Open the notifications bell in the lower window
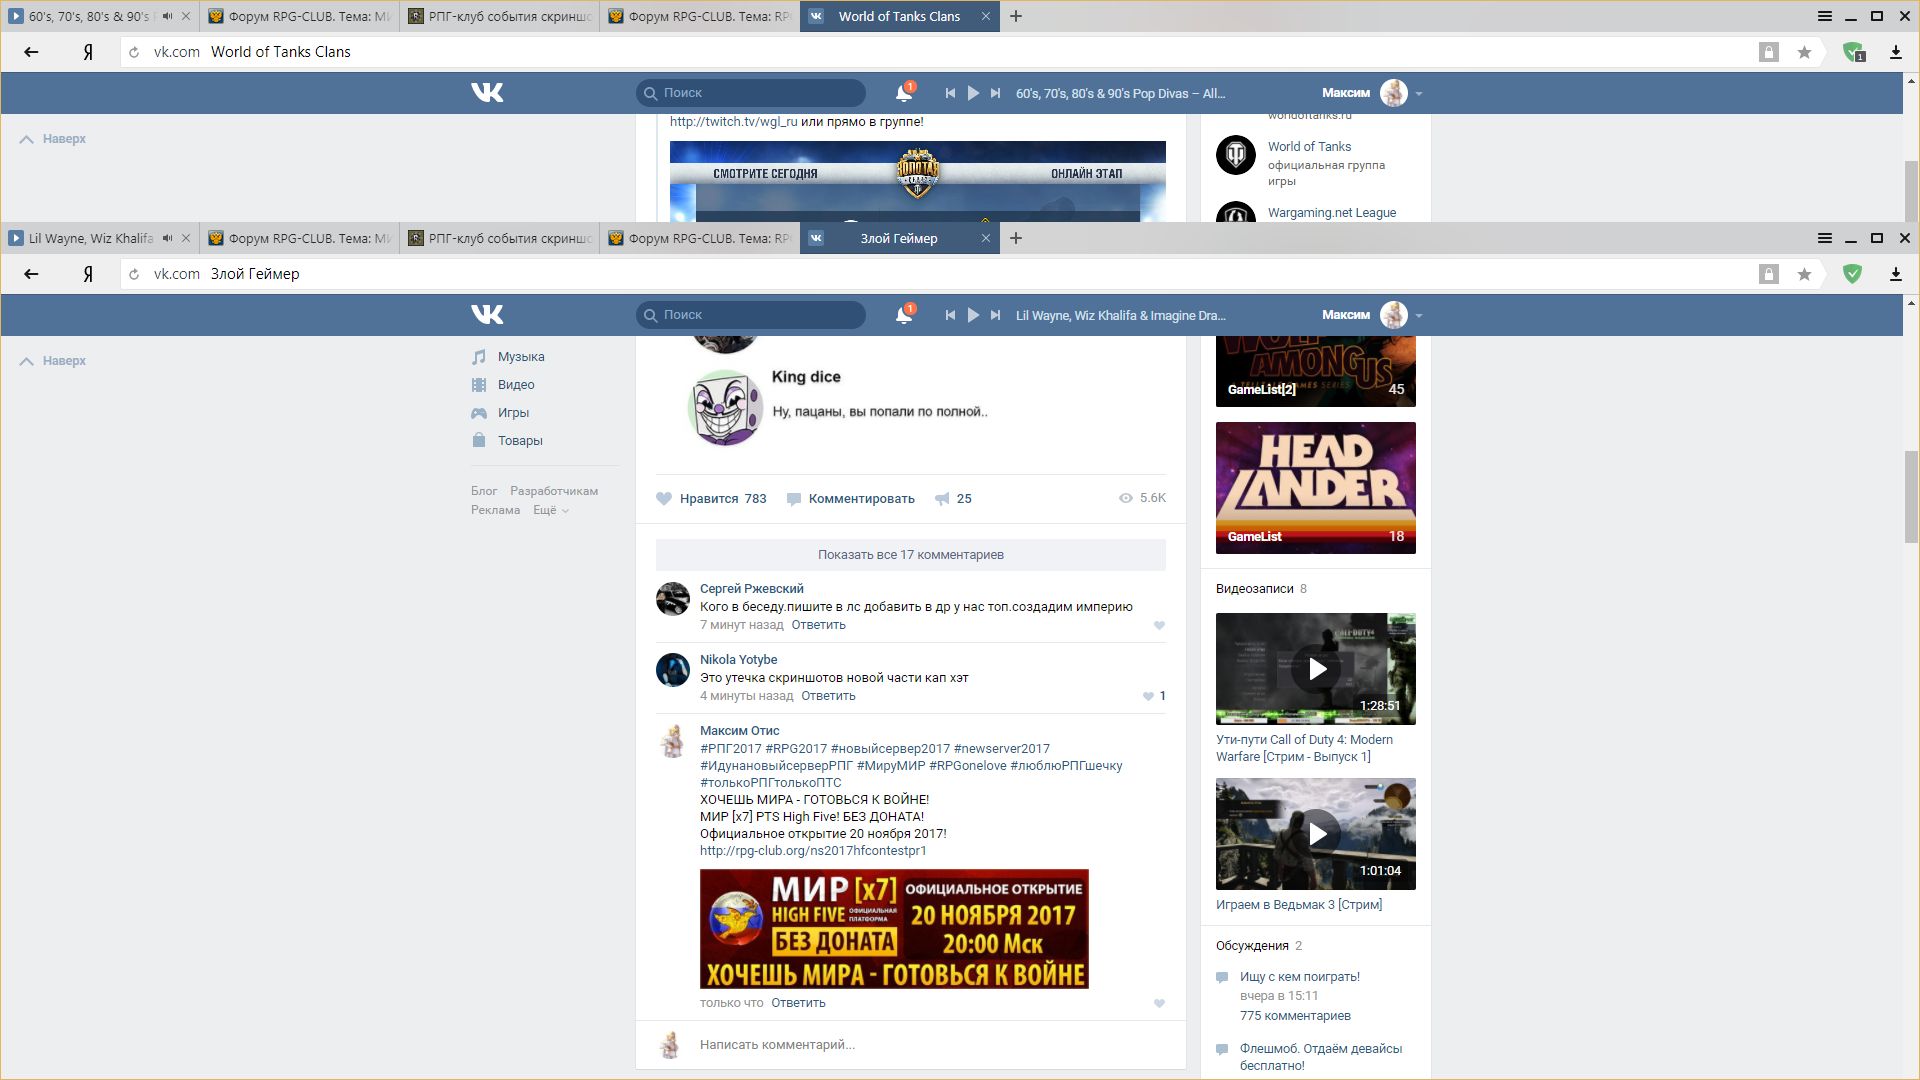Screen dimensions: 1920x1080 click(903, 315)
